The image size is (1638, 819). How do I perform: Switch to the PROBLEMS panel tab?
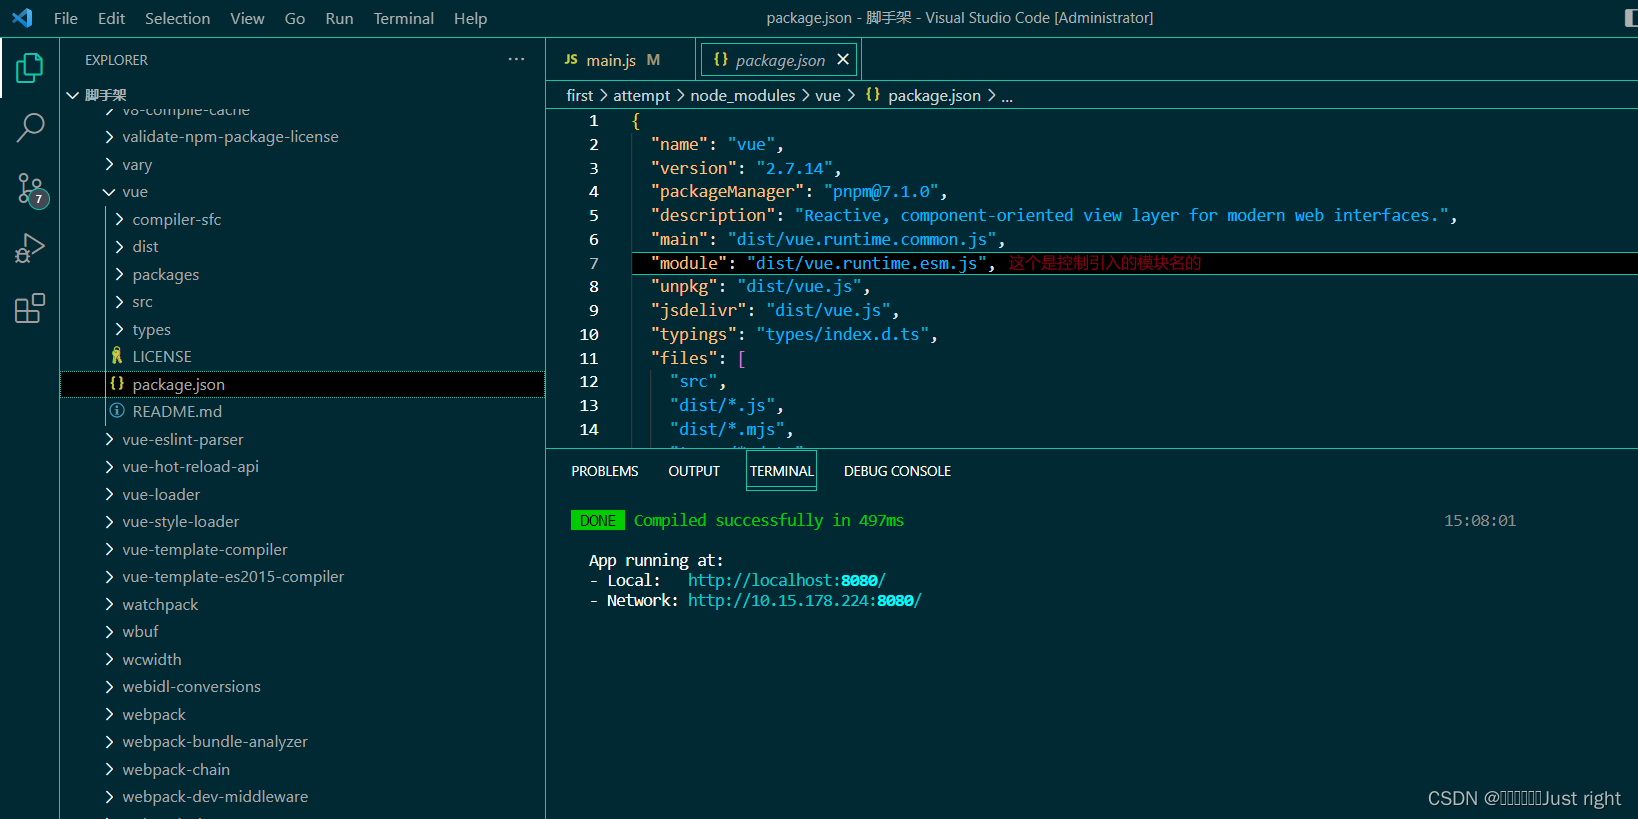(x=605, y=471)
